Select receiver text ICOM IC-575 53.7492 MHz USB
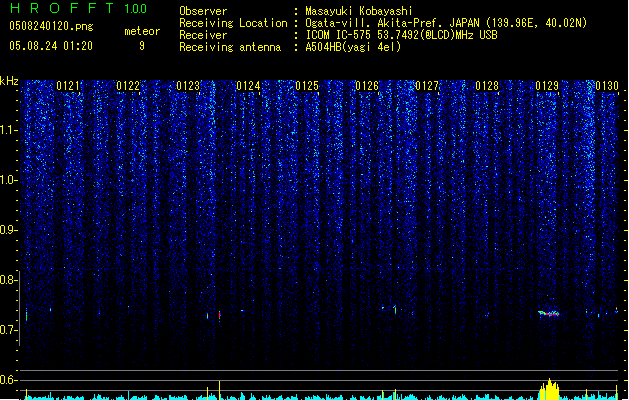Viewport: 629px width, 400px height. point(401,35)
